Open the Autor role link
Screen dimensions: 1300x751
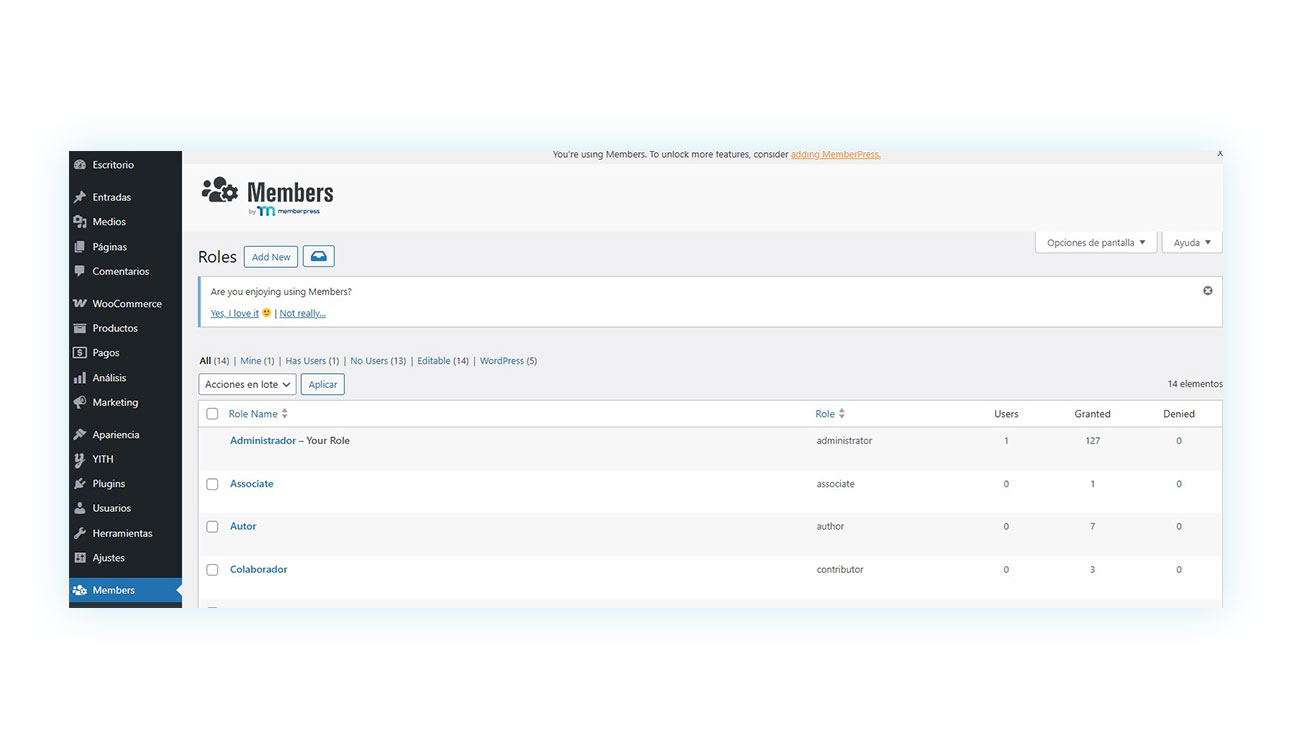(243, 527)
